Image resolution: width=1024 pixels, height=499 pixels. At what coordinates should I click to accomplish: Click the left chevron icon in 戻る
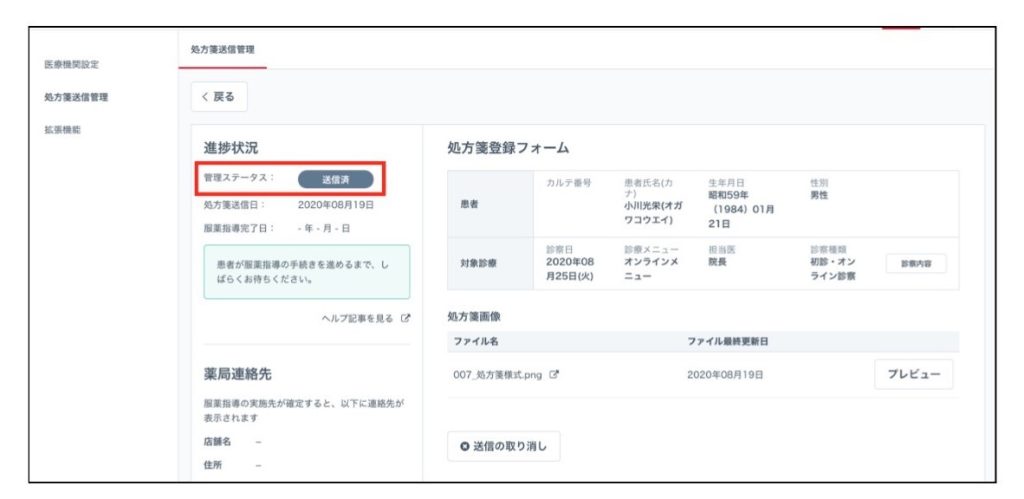tap(205, 97)
